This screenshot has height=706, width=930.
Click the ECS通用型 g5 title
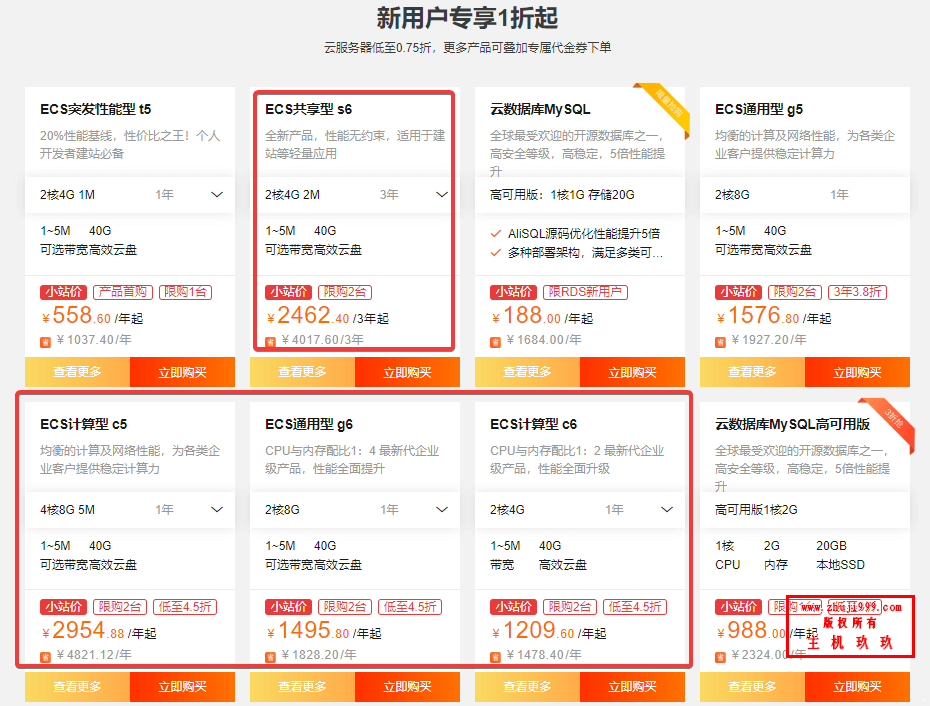pyautogui.click(x=759, y=109)
